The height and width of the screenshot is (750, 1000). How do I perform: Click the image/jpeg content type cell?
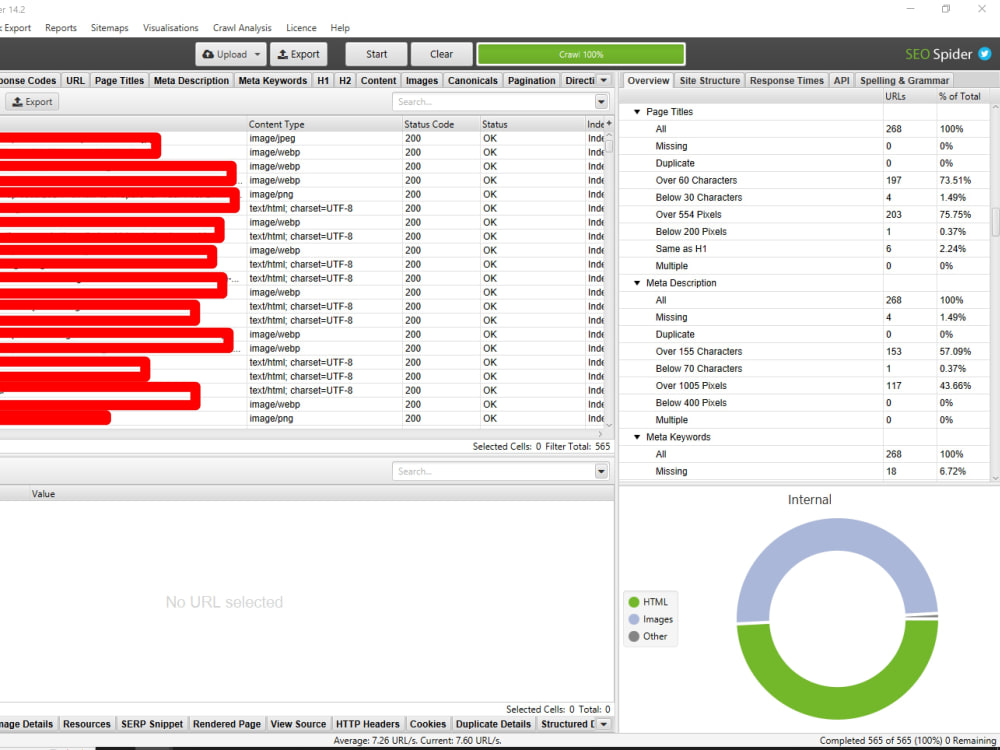[x=324, y=138]
